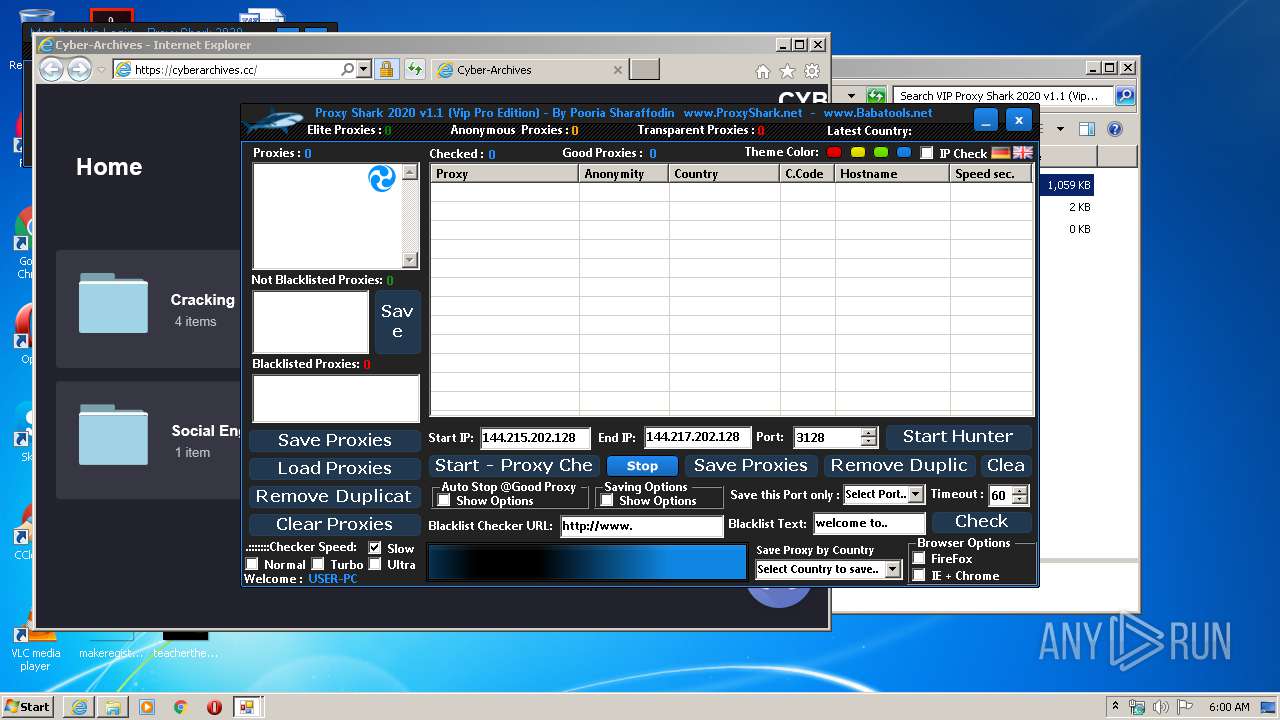Select the yellow theme color swatch

858,152
